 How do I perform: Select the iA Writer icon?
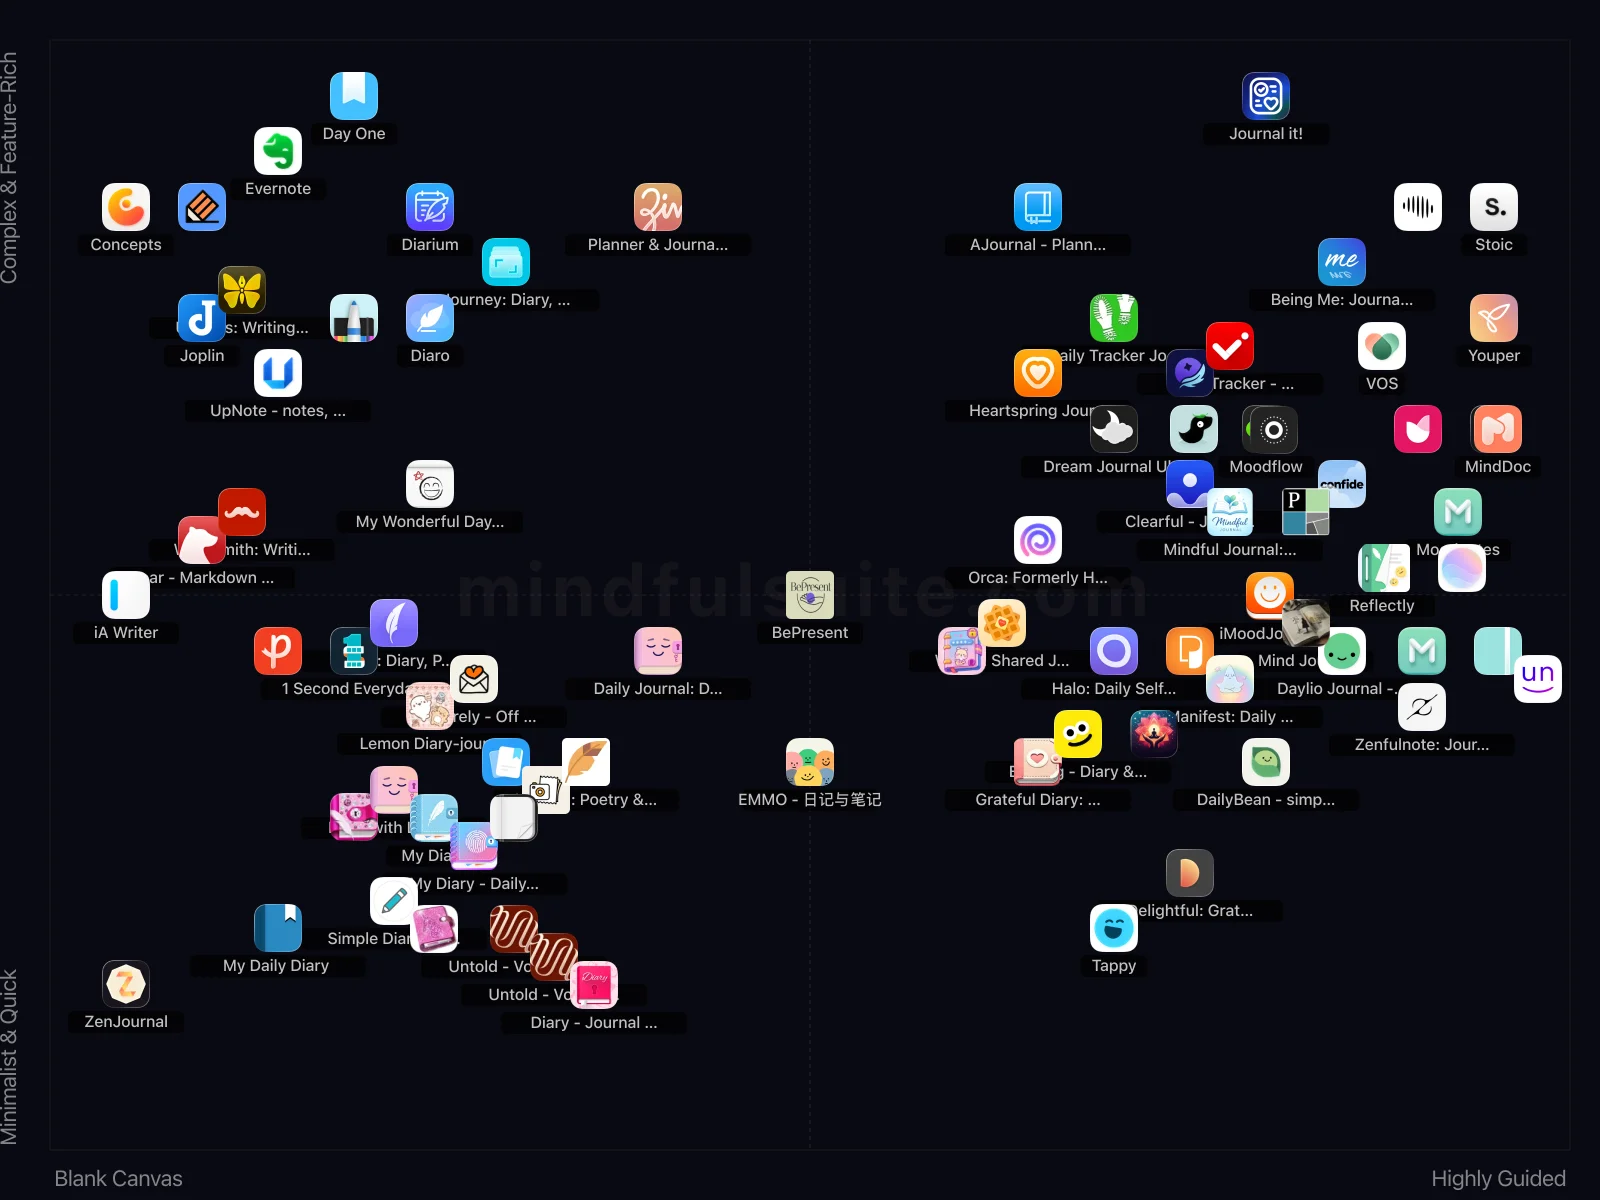125,594
